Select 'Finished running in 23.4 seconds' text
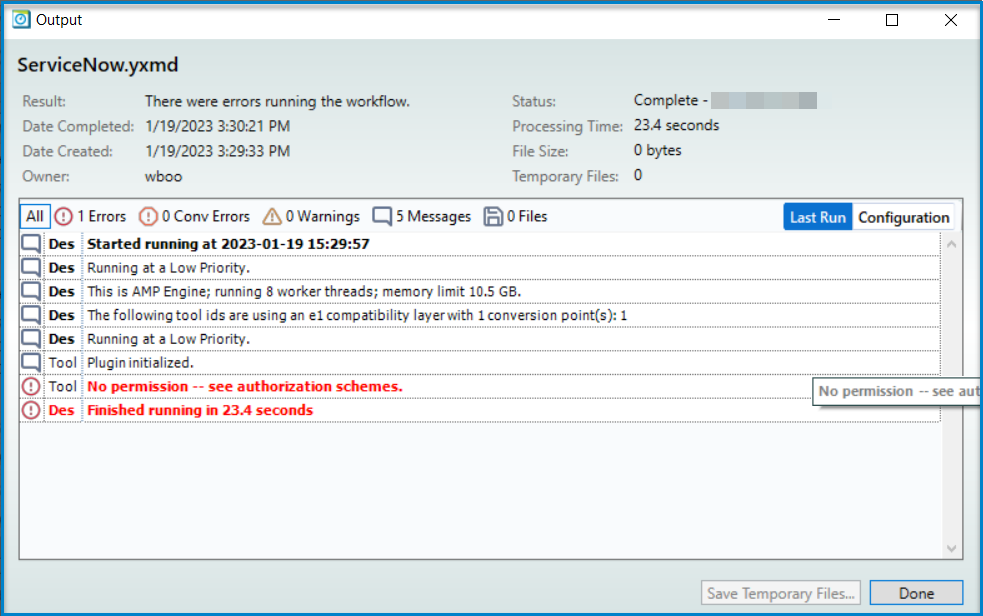 pos(200,410)
